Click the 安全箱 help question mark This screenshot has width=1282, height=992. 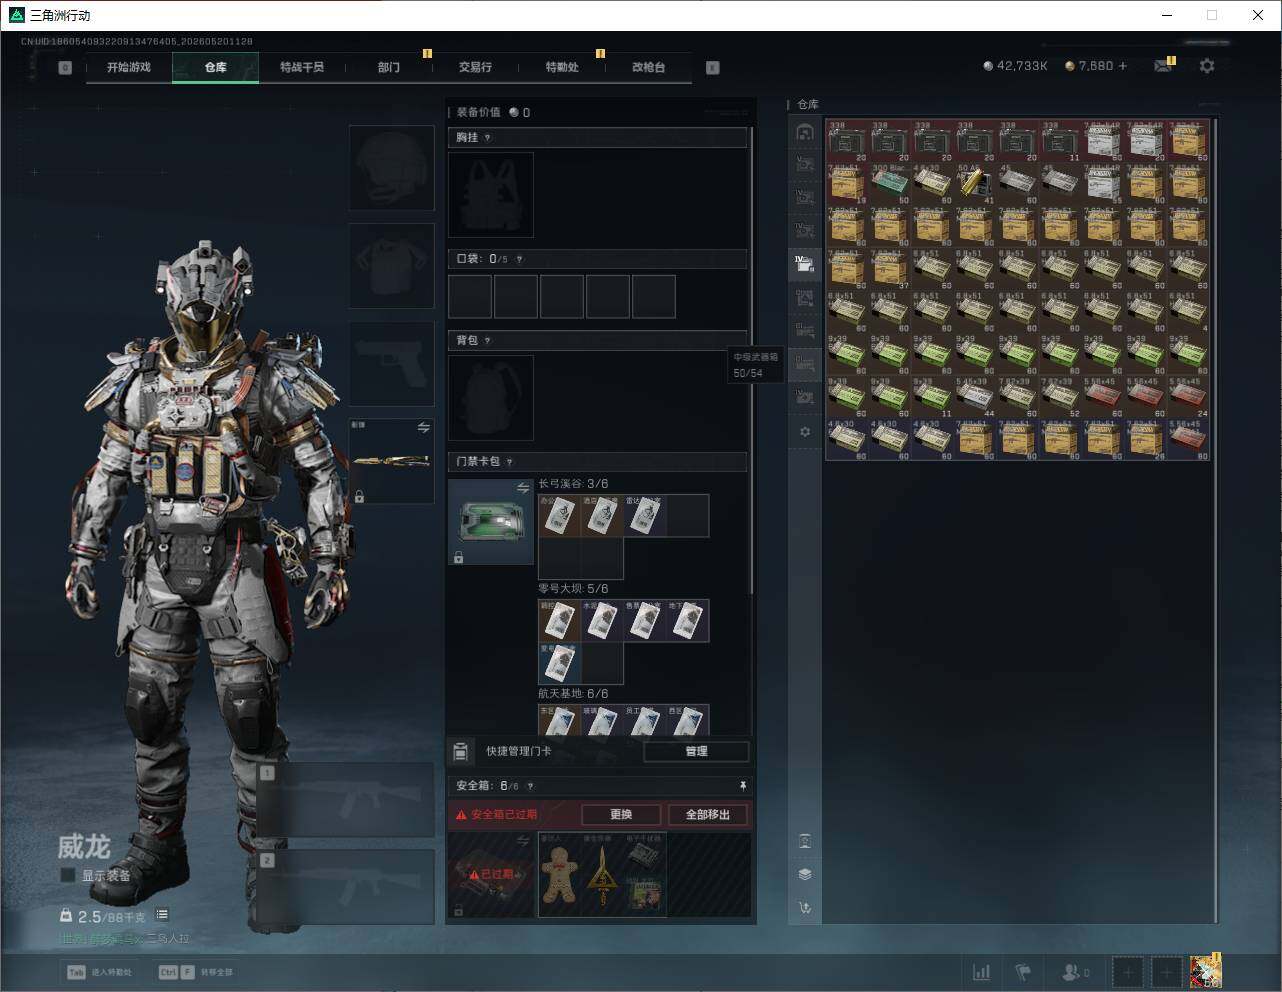click(x=530, y=786)
